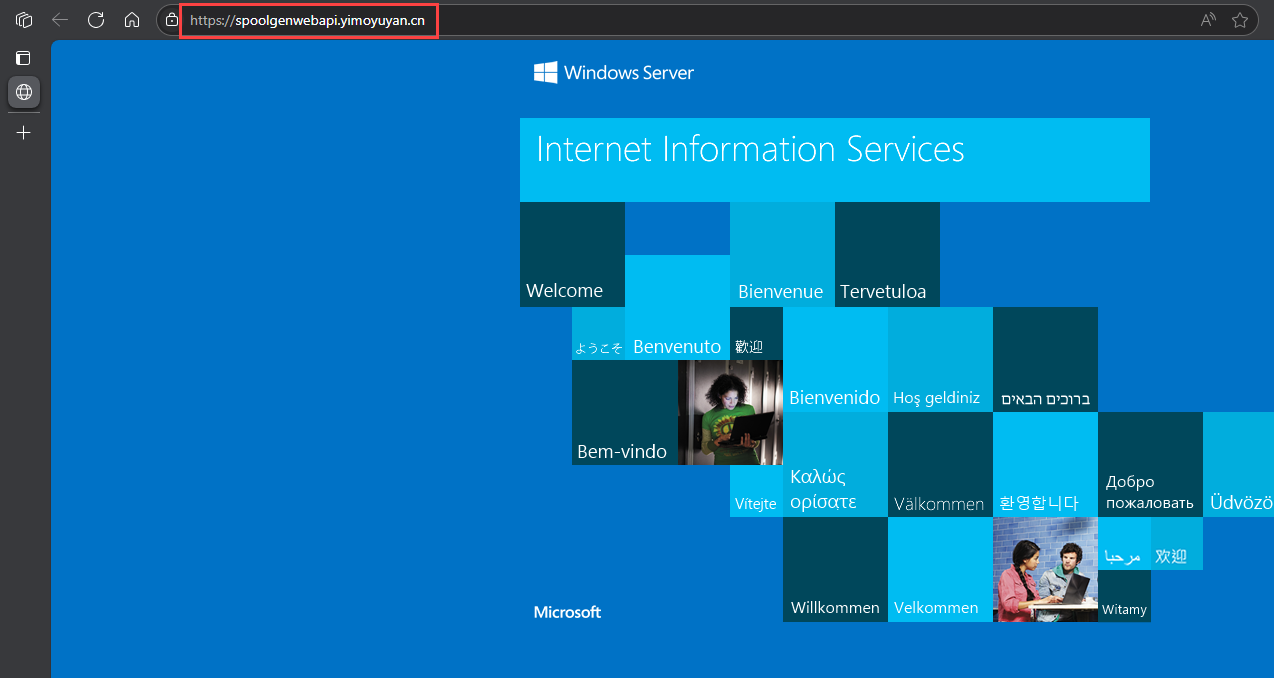
Task: Click the photo of two people at a laptop
Action: (x=1044, y=570)
